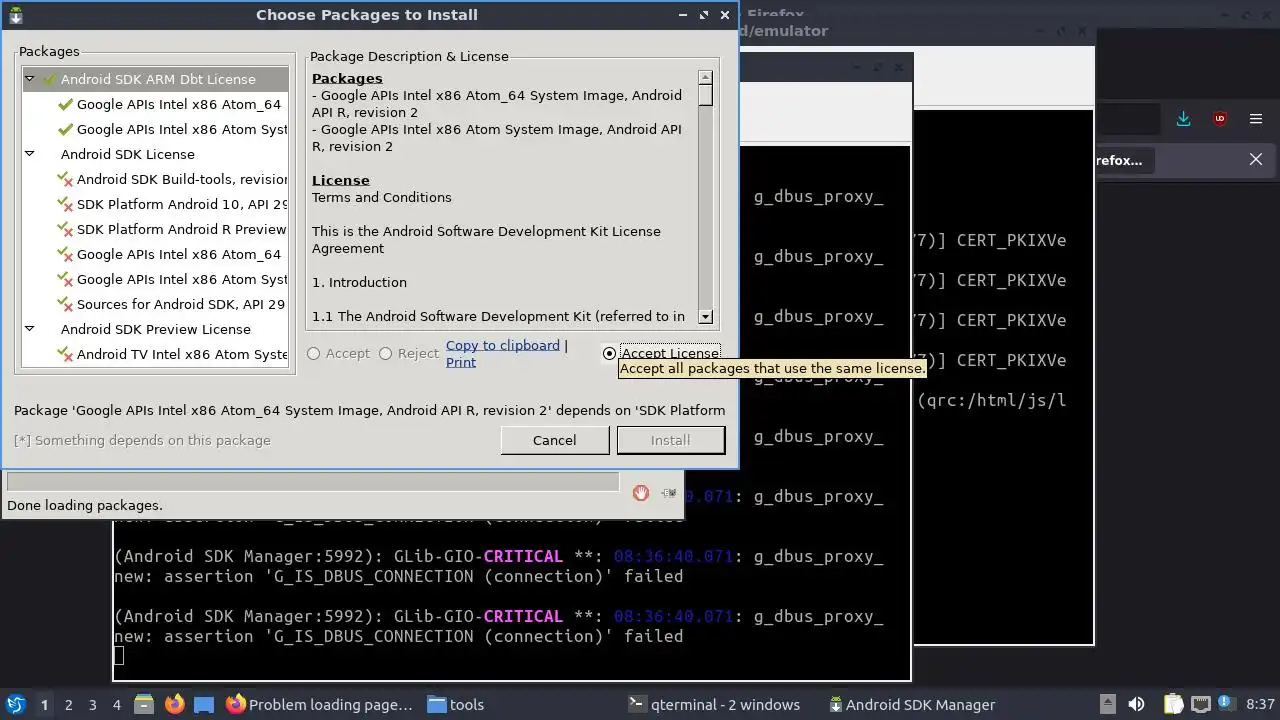
Task: Launch Firefox from the taskbar quick launcher
Action: click(174, 704)
